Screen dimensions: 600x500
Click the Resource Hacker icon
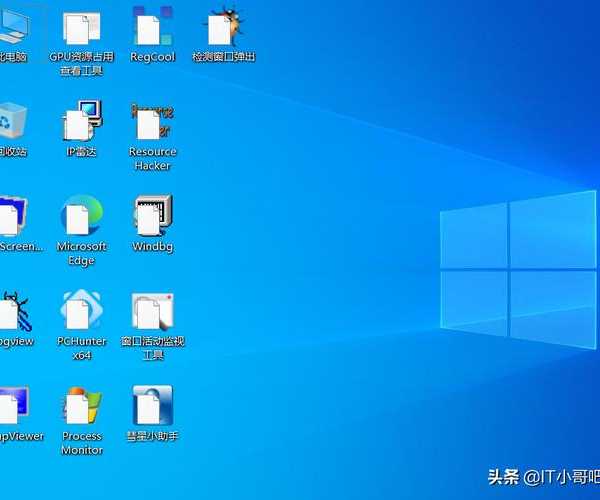(x=152, y=122)
